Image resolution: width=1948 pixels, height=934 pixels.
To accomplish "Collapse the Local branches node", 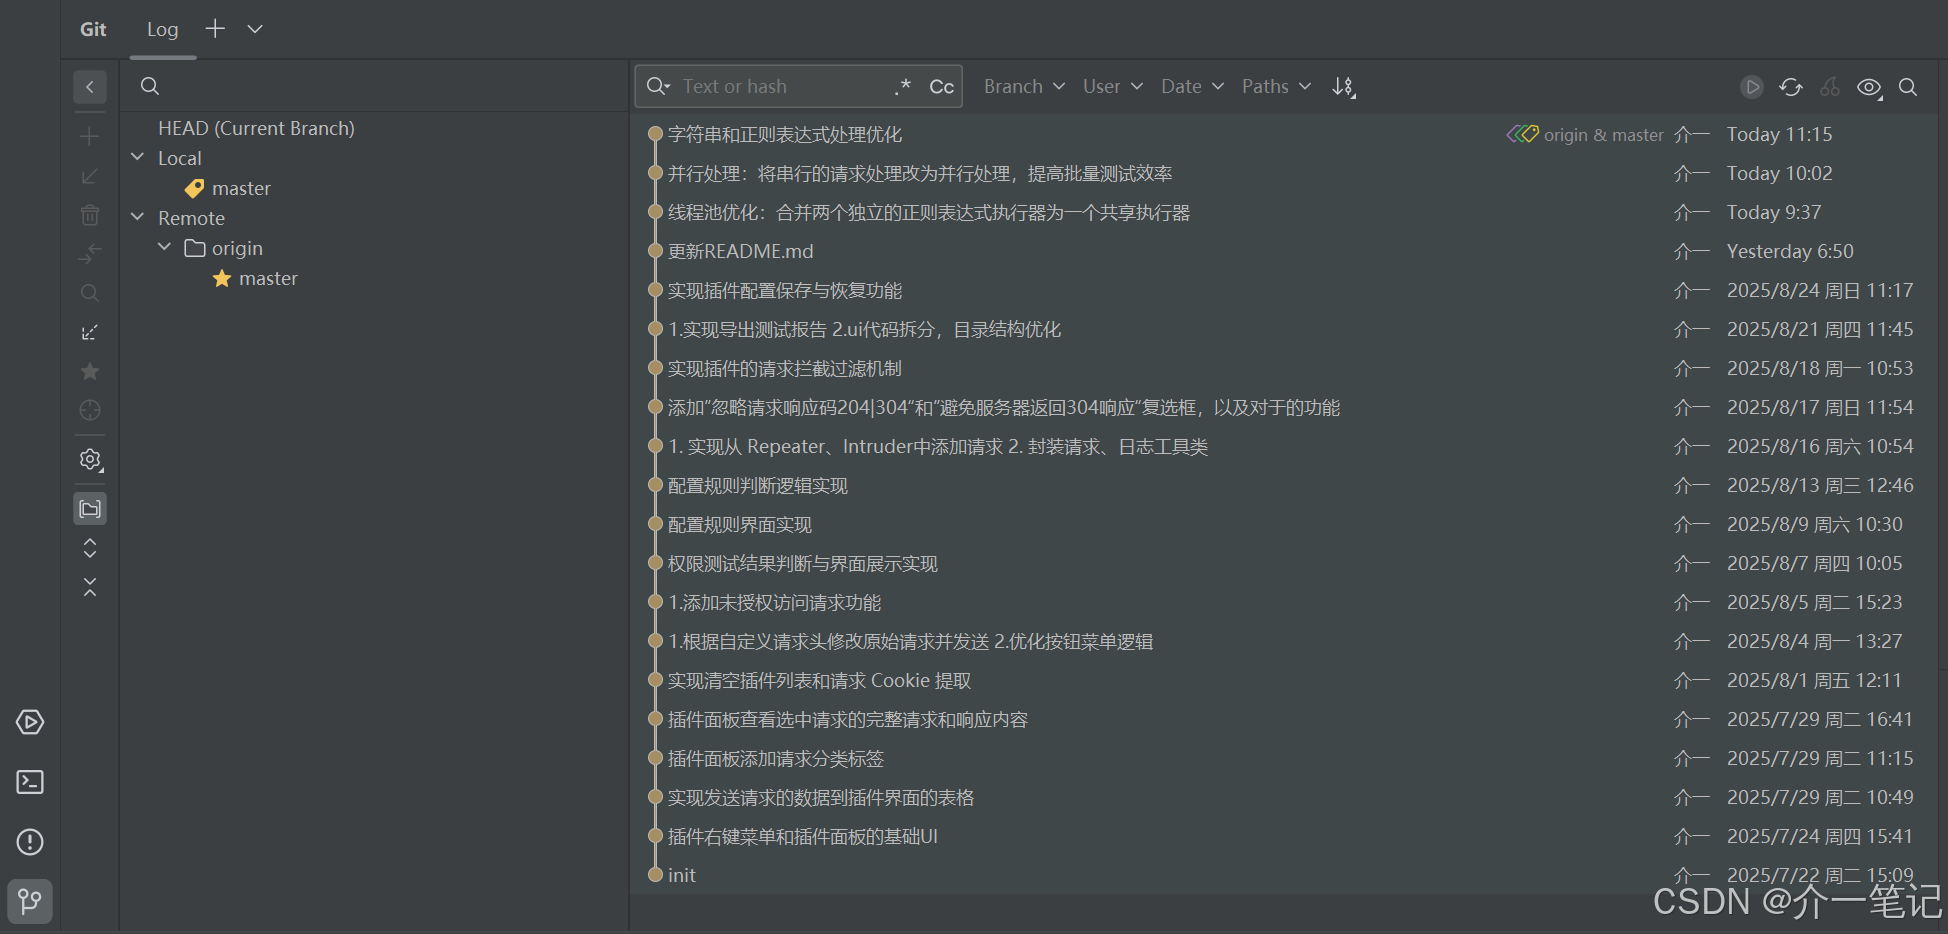I will point(138,157).
